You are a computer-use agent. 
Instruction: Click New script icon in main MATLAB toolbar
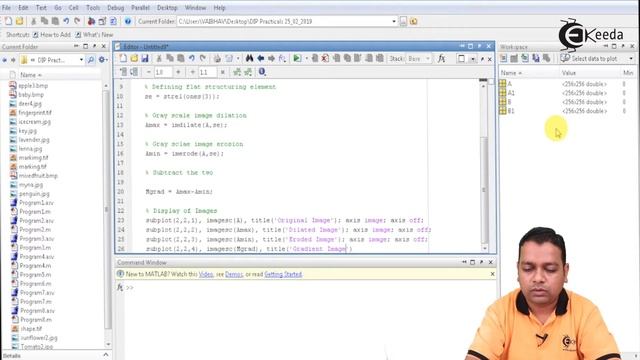tap(8, 21)
